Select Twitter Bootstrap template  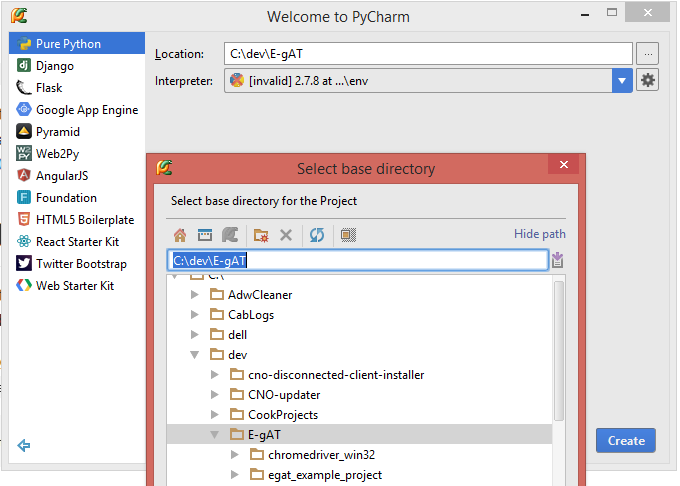77,264
